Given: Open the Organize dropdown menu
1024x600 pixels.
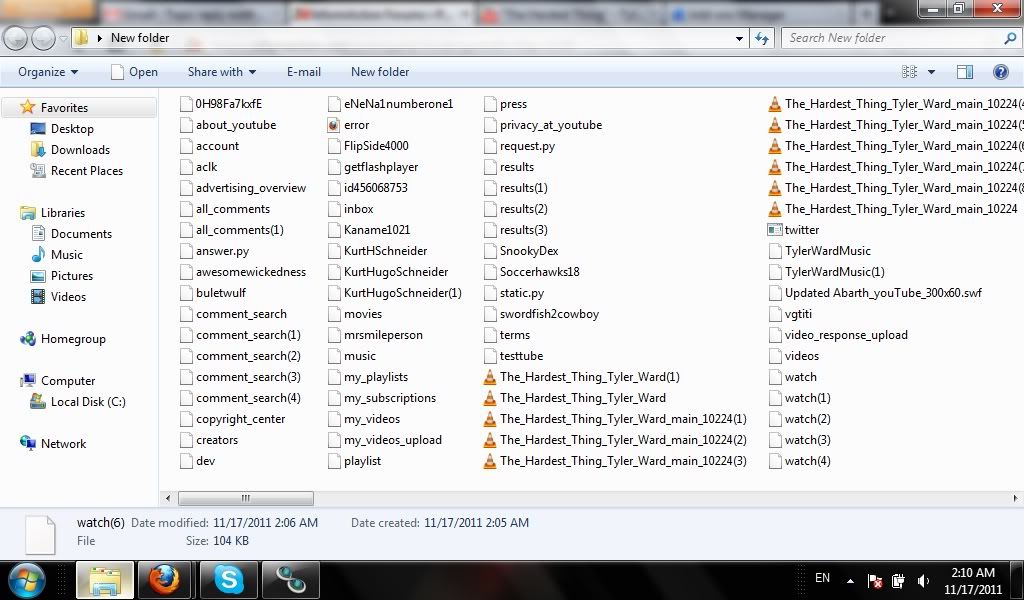Looking at the screenshot, I should pyautogui.click(x=48, y=72).
